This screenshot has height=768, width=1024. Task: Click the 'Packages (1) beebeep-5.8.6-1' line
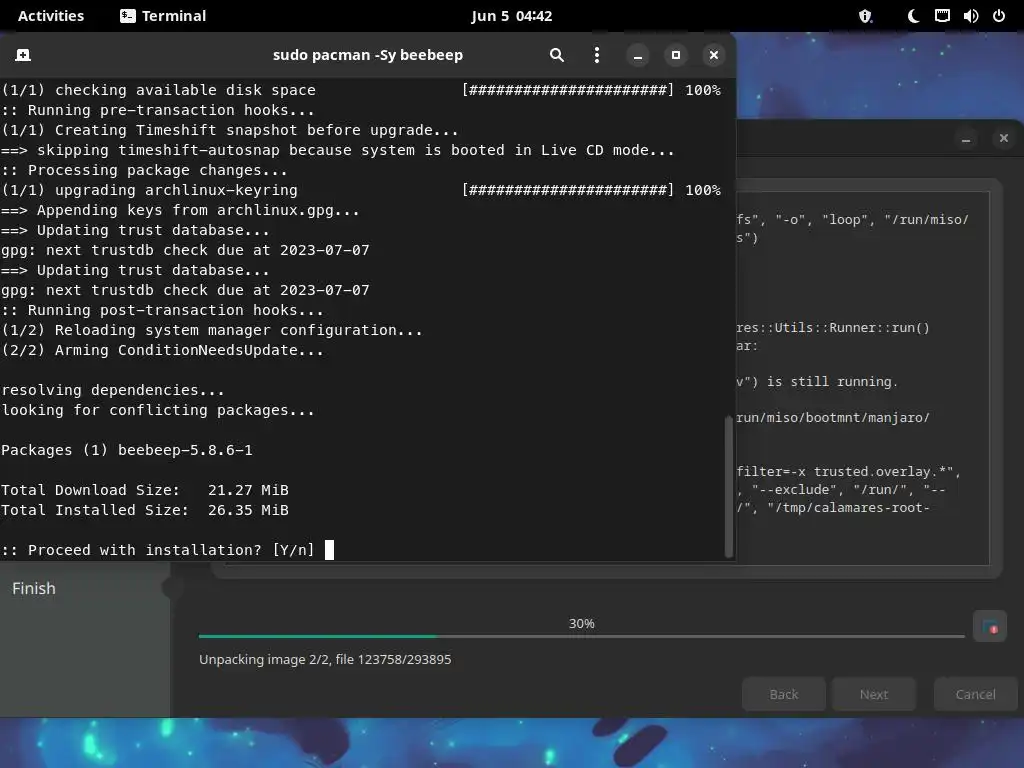pyautogui.click(x=127, y=450)
